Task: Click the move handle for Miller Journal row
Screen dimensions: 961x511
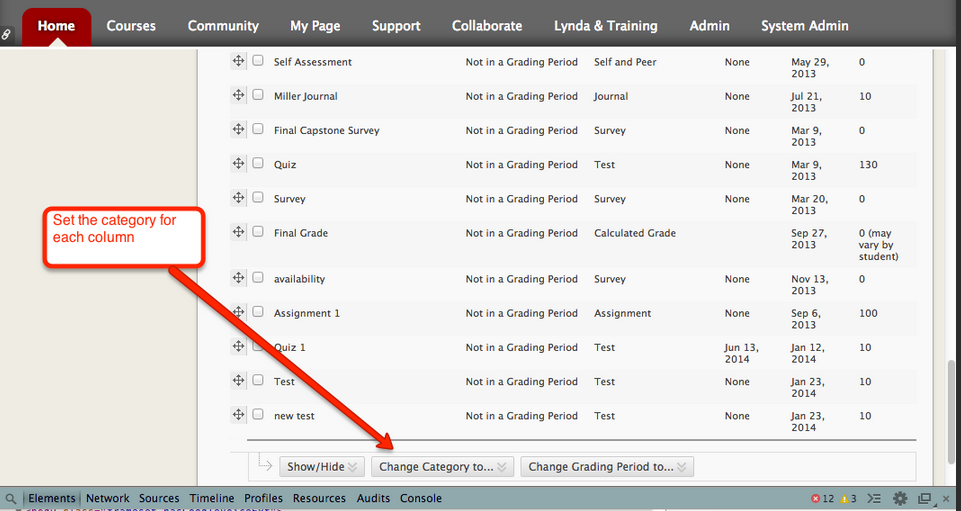Action: (x=238, y=95)
